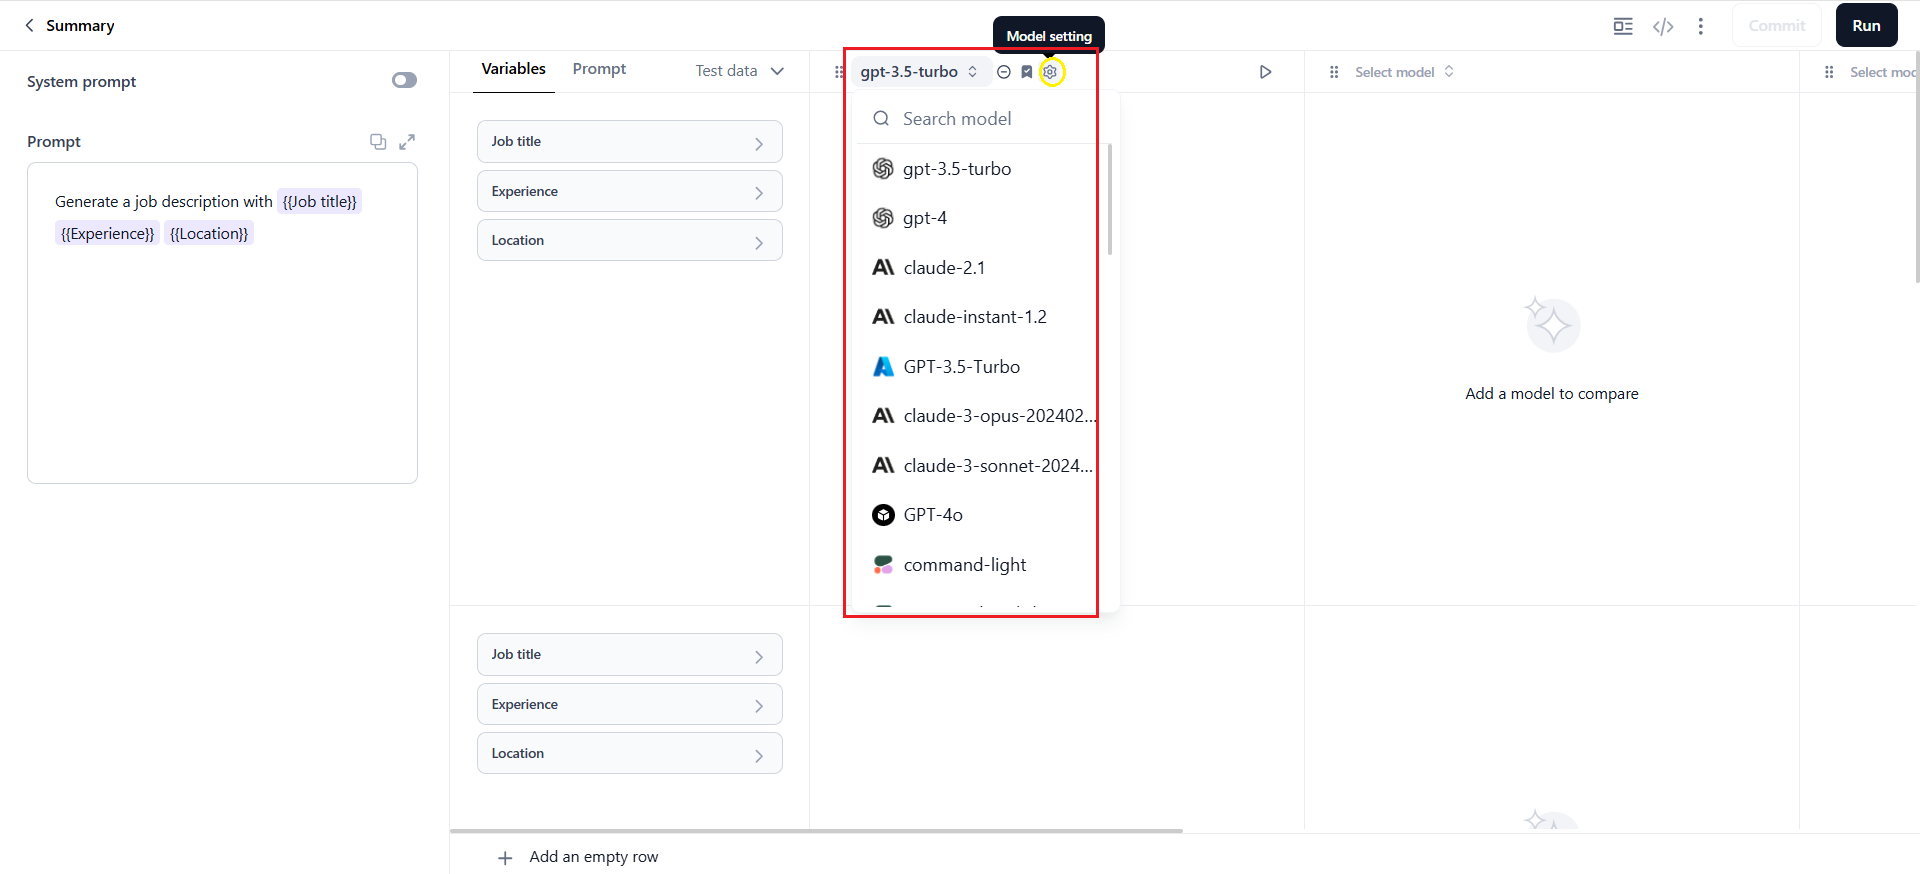This screenshot has width=1920, height=874.
Task: Copy the prompt using the copy icon
Action: coord(378,142)
